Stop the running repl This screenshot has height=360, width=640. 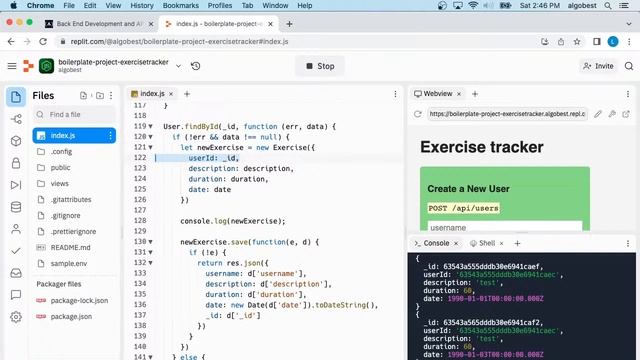coord(320,66)
